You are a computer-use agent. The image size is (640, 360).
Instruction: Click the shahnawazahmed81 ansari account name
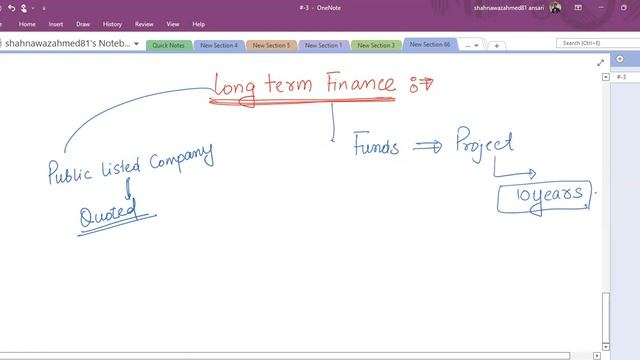tap(509, 8)
